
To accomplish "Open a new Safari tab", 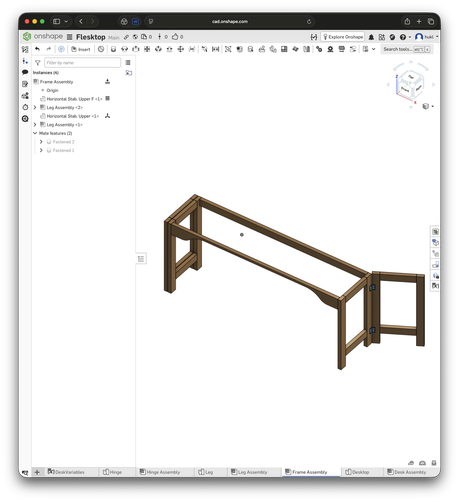I will (x=419, y=21).
